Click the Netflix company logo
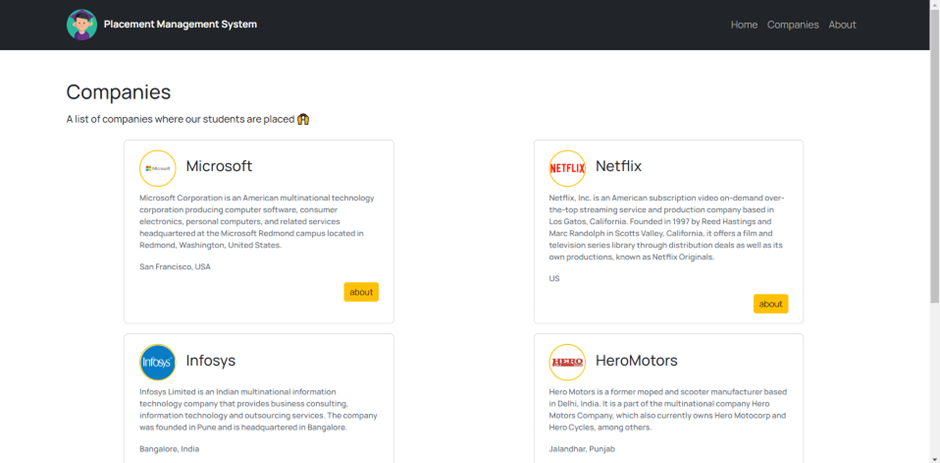 coord(567,169)
